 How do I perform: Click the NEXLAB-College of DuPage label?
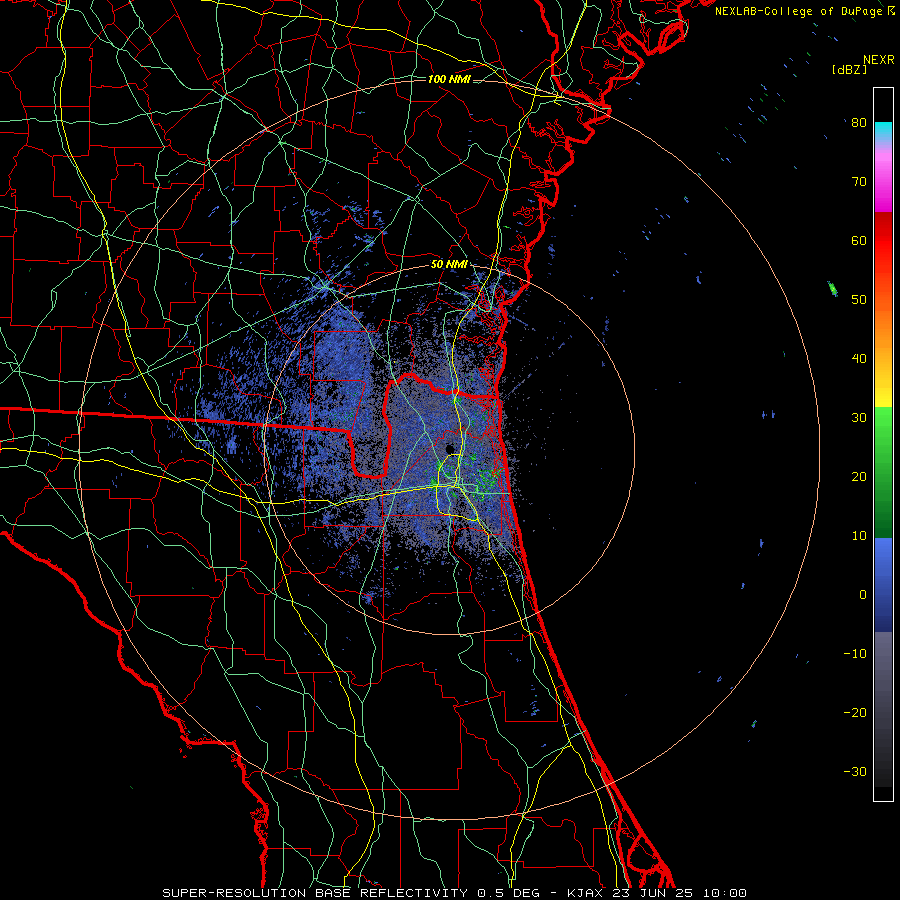pyautogui.click(x=800, y=11)
